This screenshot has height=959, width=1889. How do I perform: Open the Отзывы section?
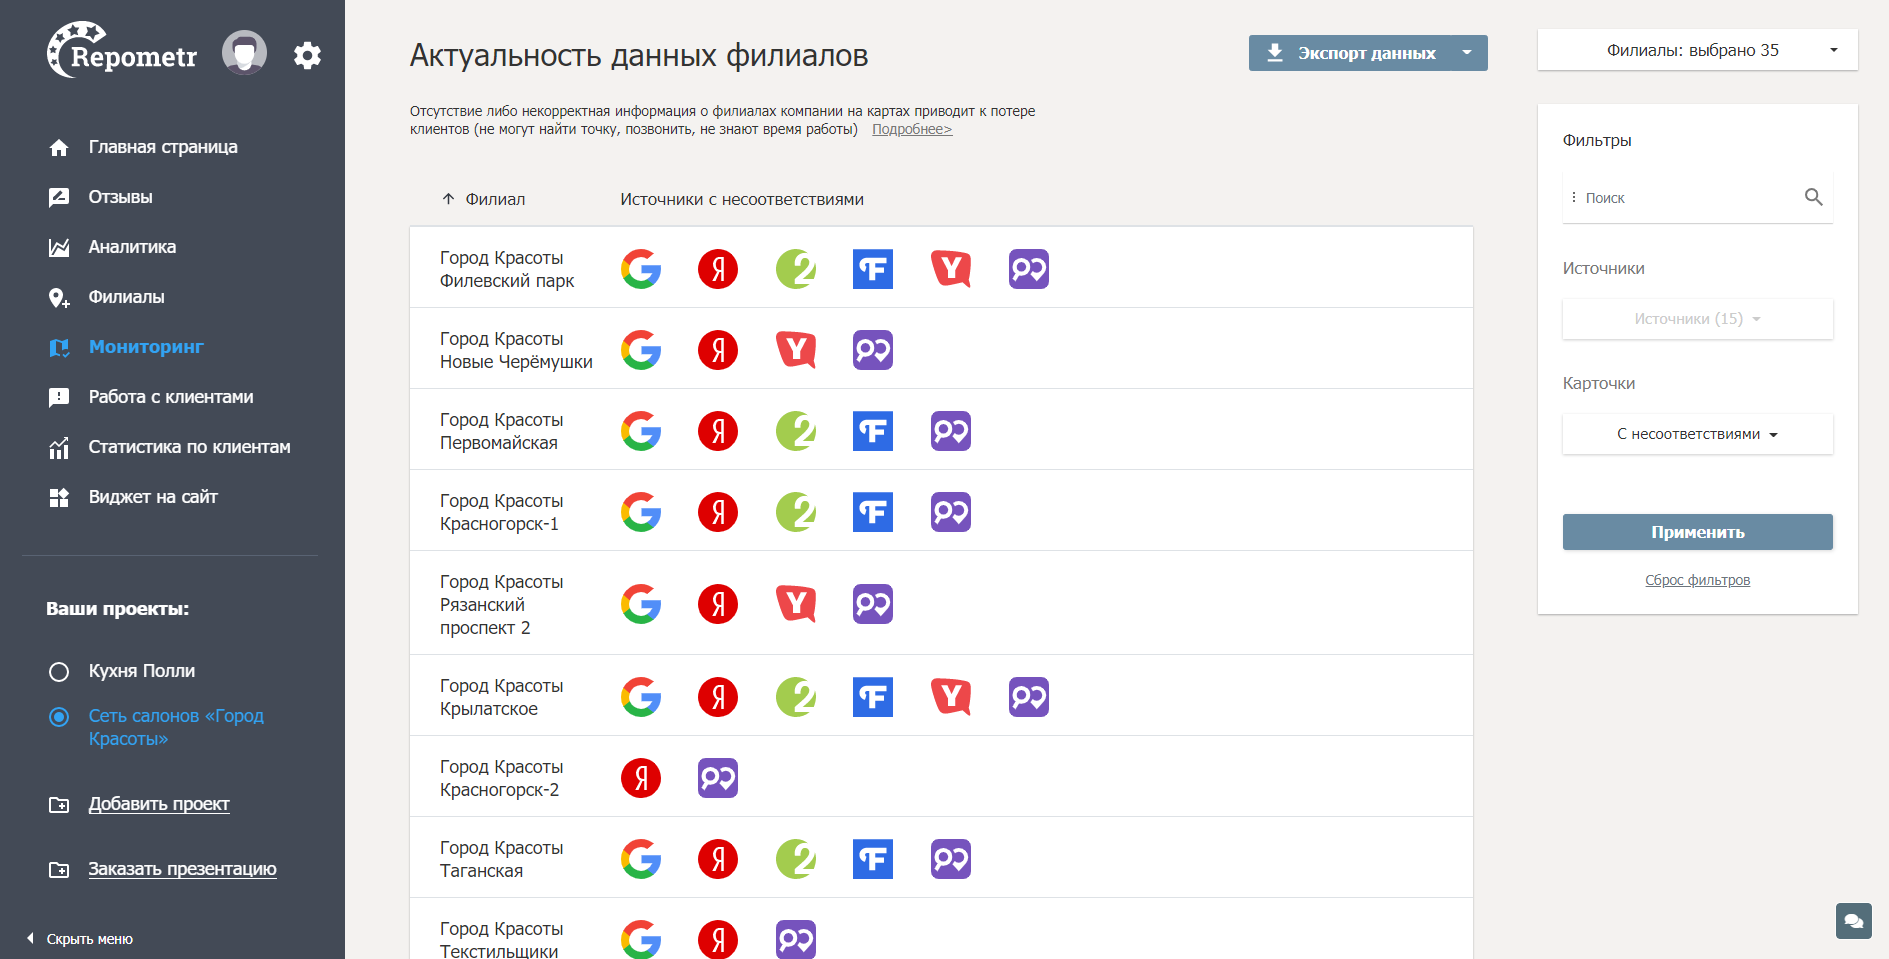click(x=120, y=197)
